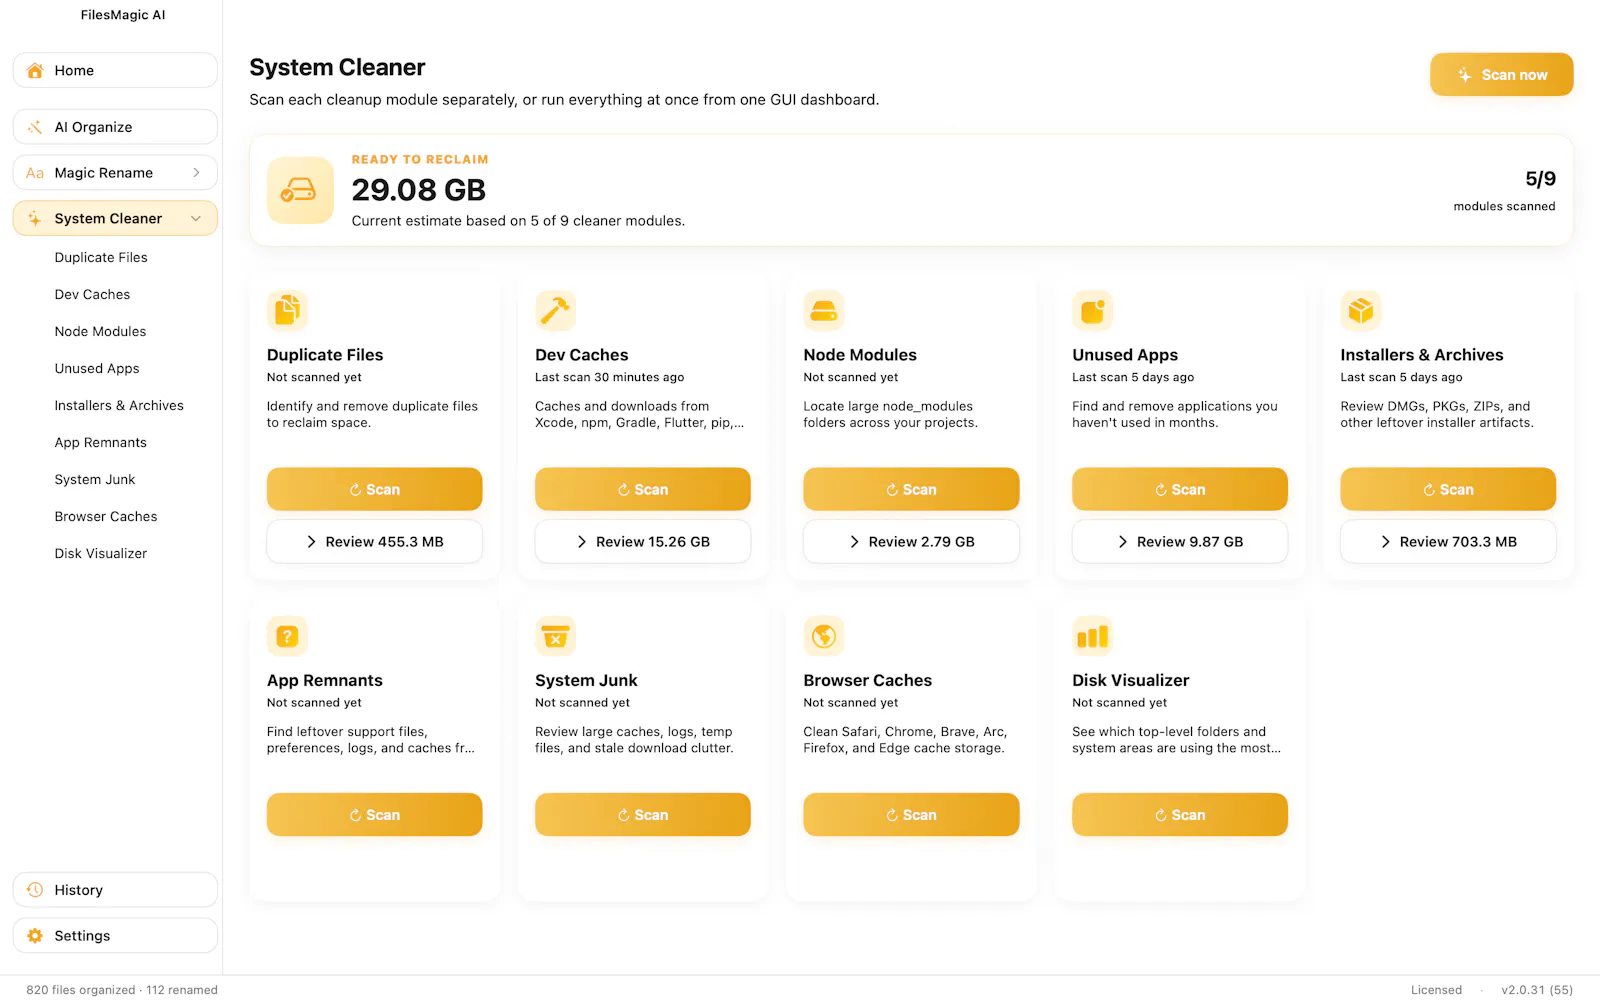Scan the Disk Visualizer module

click(x=1180, y=815)
